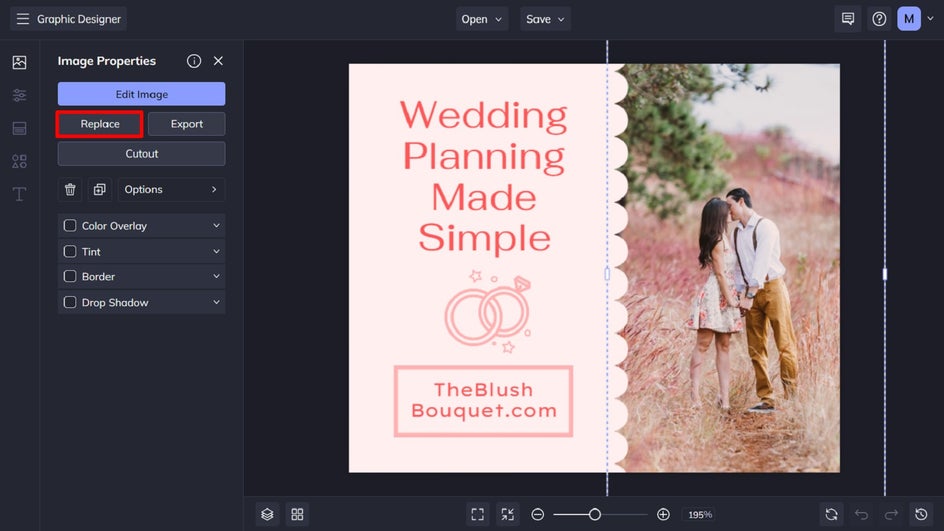This screenshot has height=531, width=944.
Task: Click the Export button
Action: tap(187, 124)
